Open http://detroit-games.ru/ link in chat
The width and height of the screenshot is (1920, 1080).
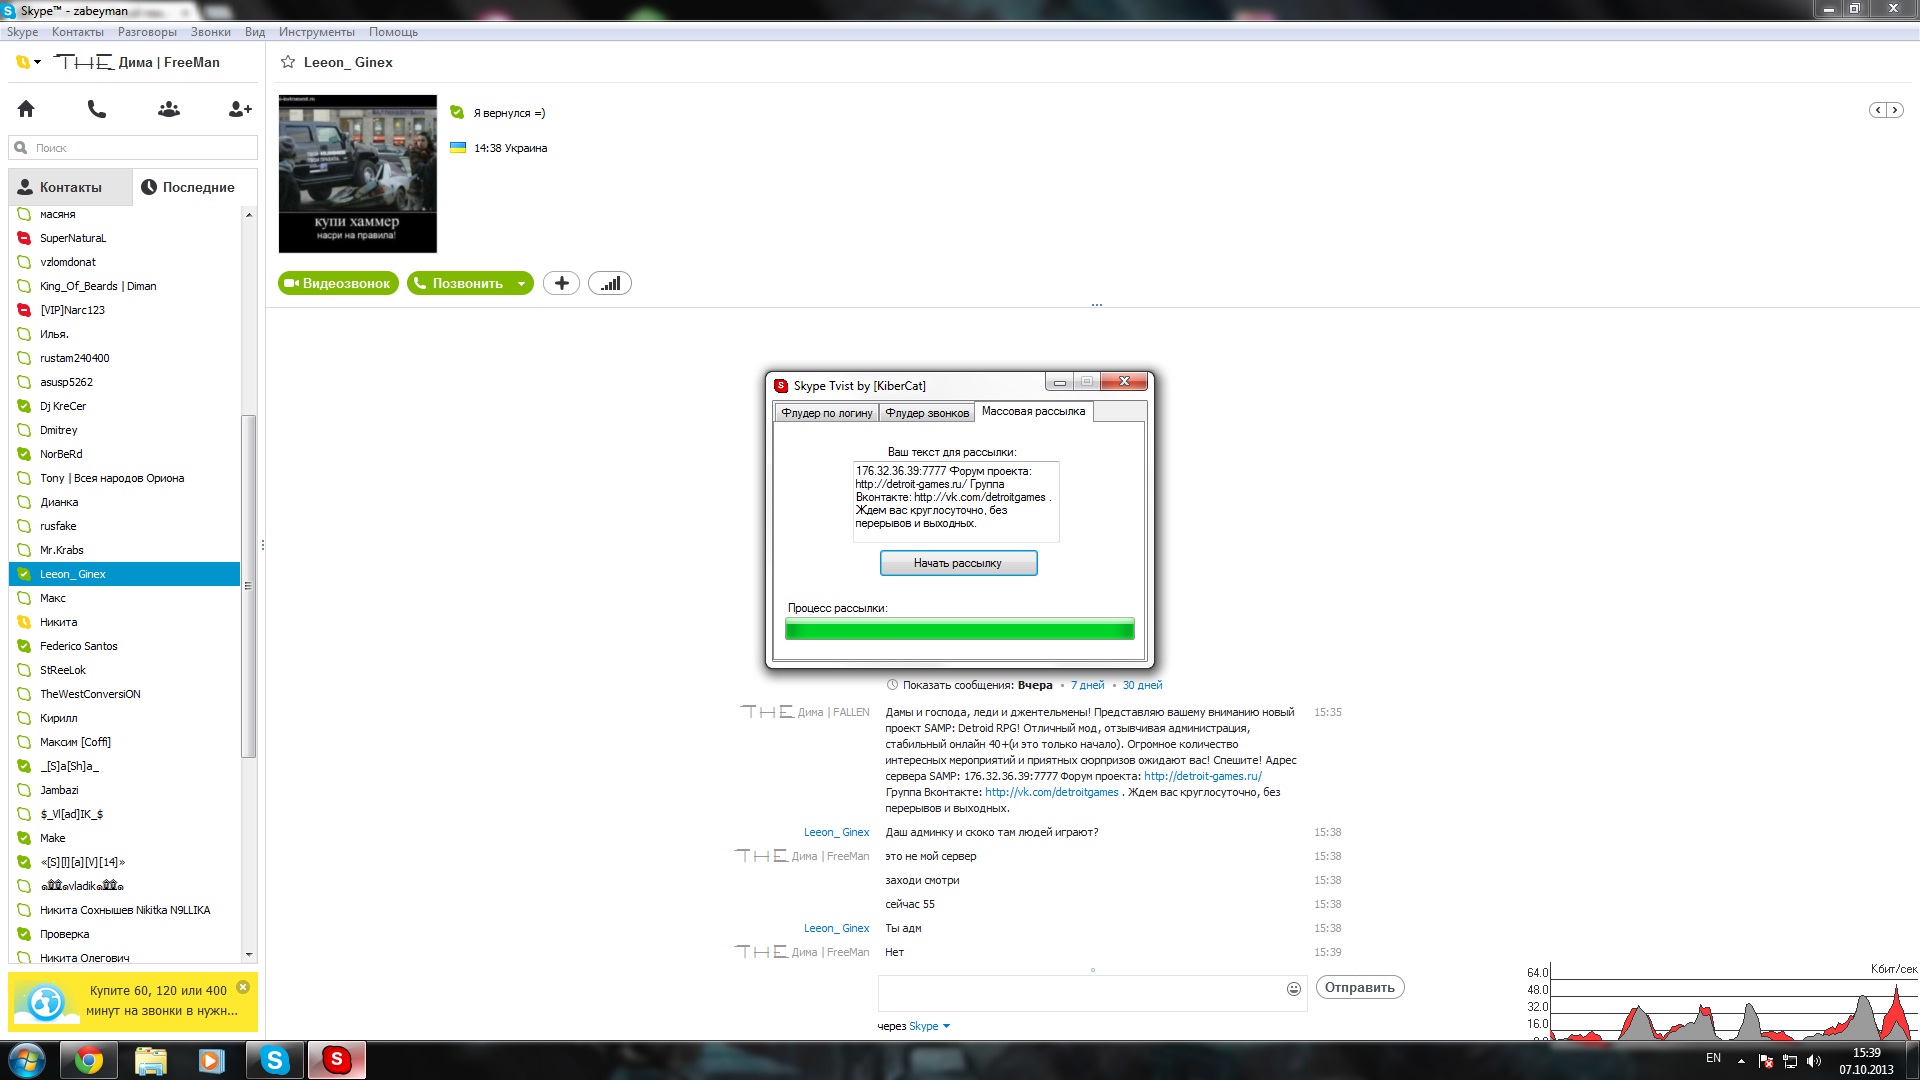pyautogui.click(x=1203, y=776)
